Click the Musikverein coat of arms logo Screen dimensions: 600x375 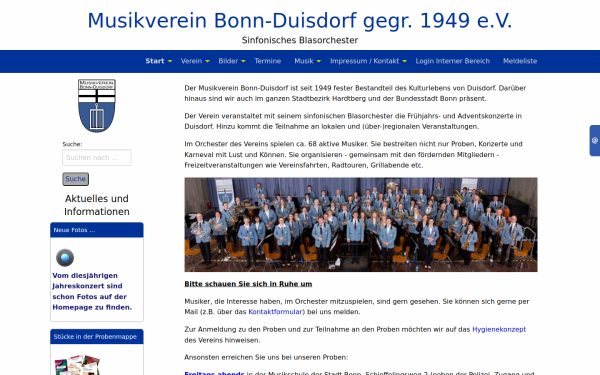point(97,106)
